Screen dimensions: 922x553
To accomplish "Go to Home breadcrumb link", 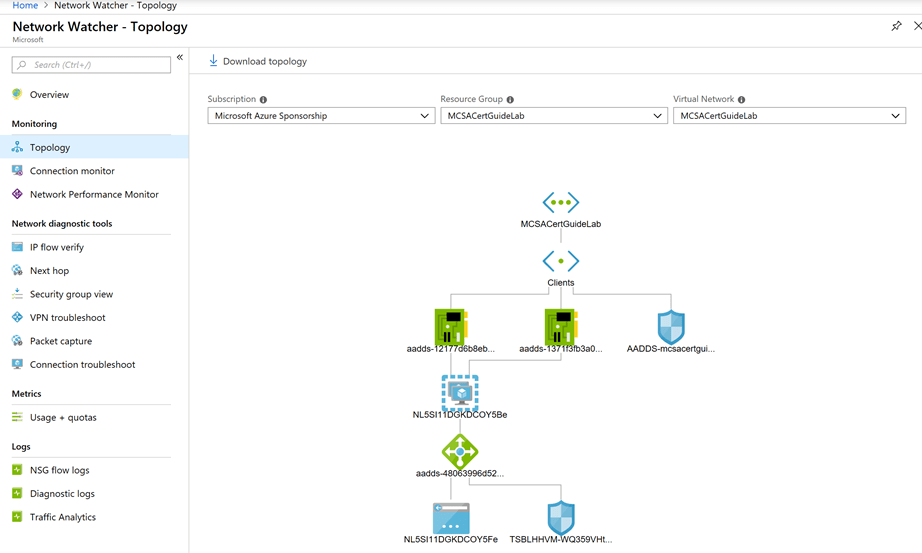I will coord(25,6).
